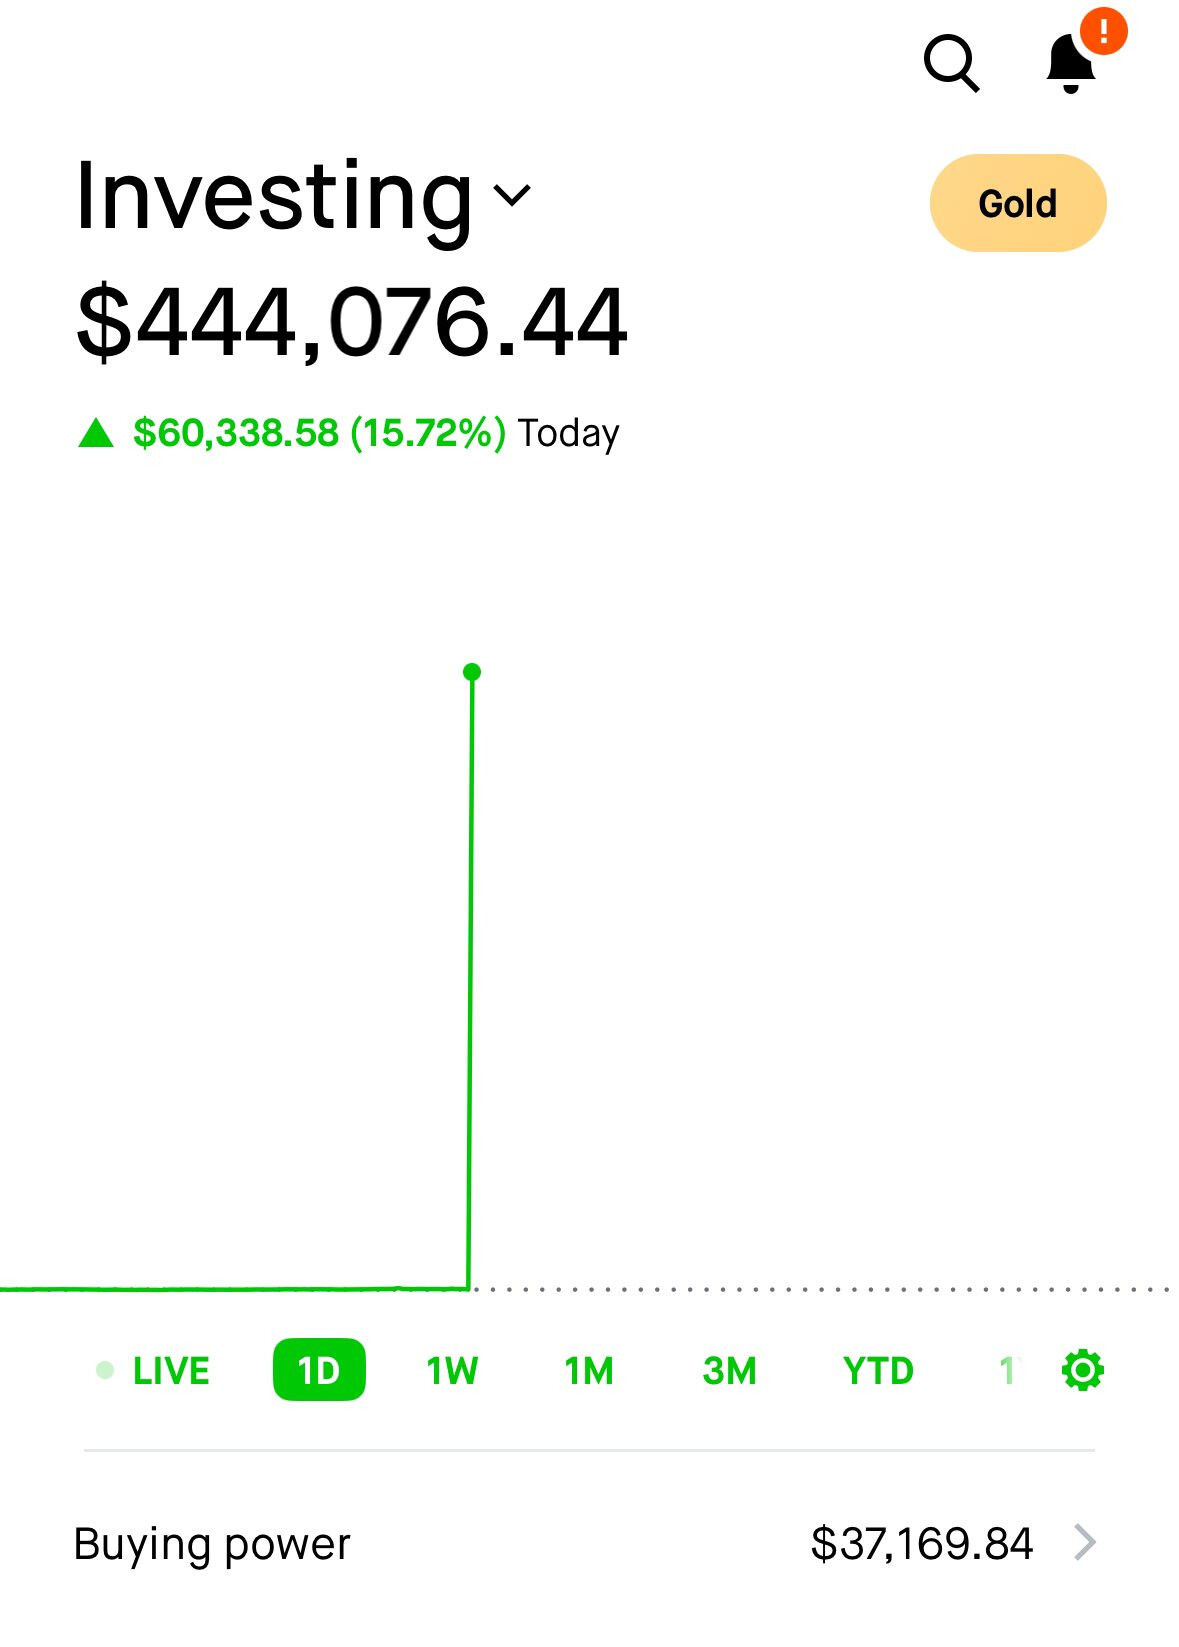The height and width of the screenshot is (1647, 1179).
Task: Switch to the 1M range tab
Action: (x=589, y=1370)
